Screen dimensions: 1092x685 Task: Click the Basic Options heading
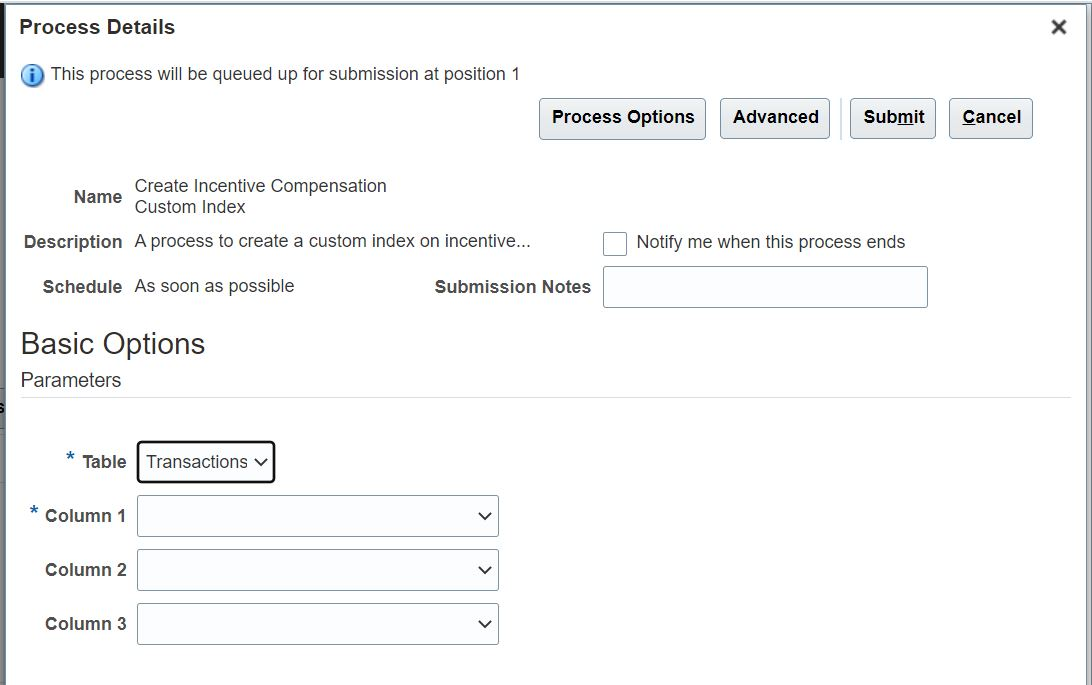pyautogui.click(x=113, y=344)
